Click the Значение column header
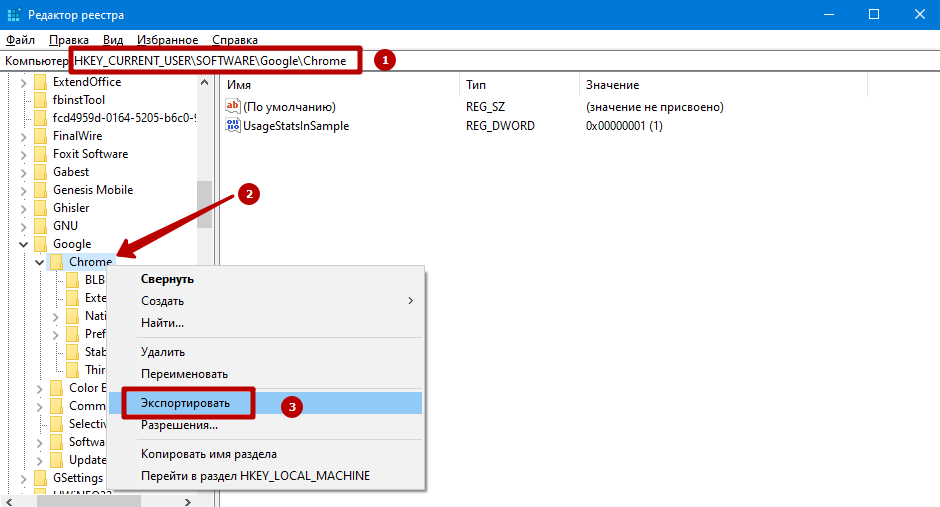Image resolution: width=940 pixels, height=507 pixels. coord(612,85)
